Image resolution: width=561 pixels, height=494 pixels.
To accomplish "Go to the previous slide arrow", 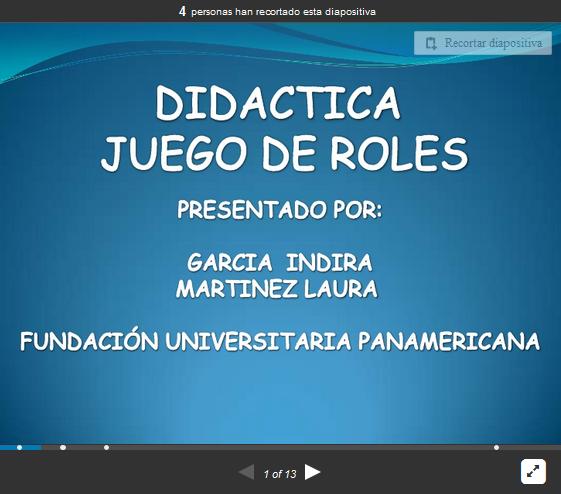I will (246, 472).
